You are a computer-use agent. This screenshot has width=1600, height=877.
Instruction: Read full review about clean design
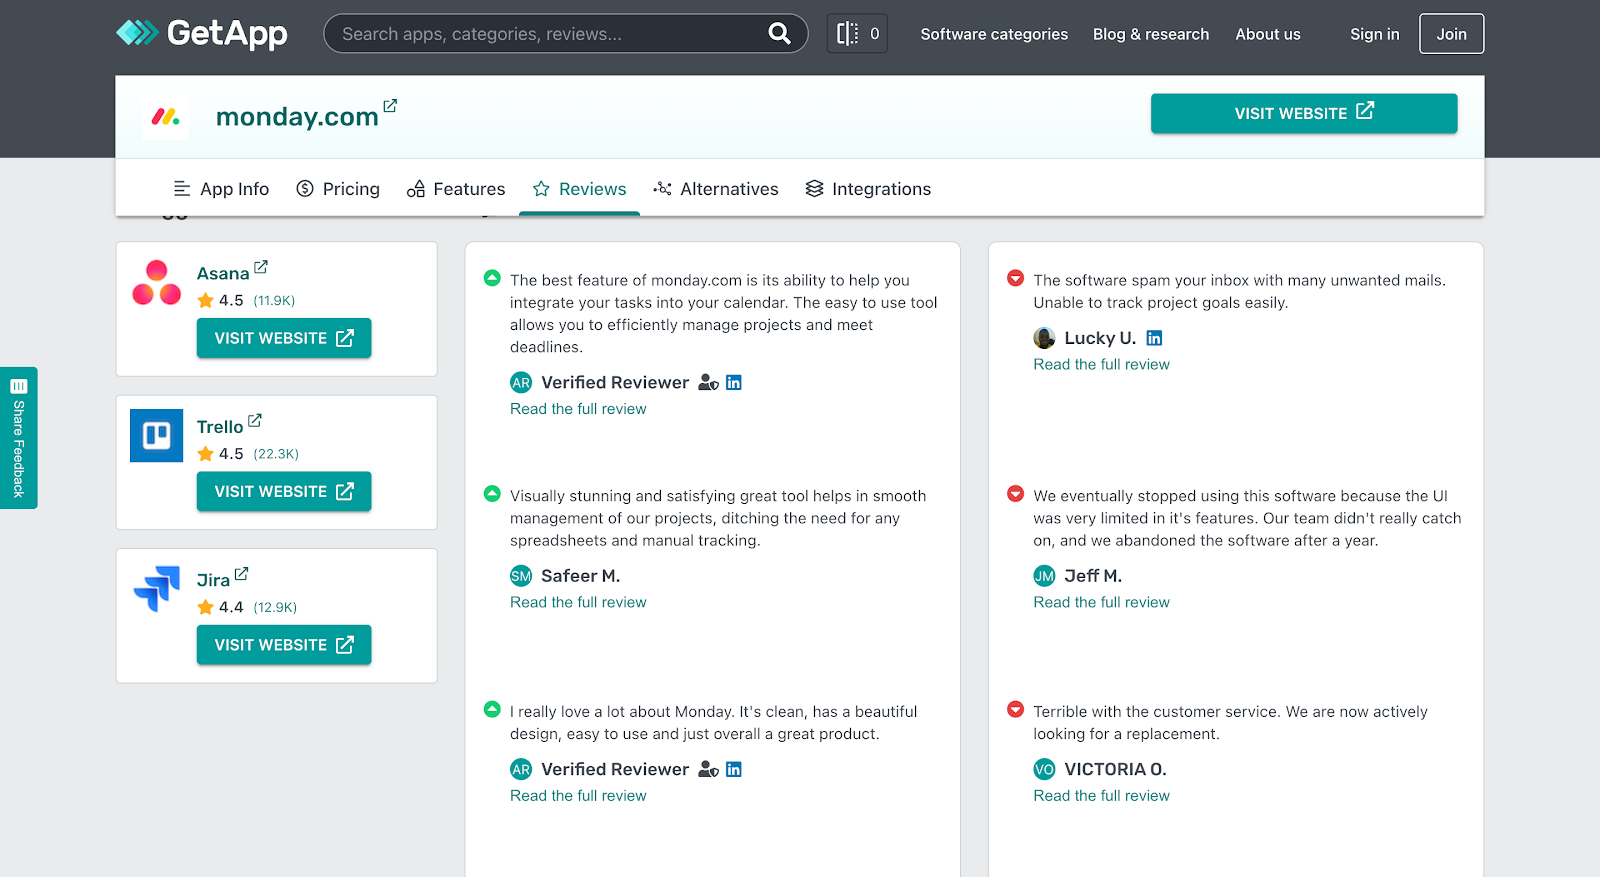pos(578,796)
